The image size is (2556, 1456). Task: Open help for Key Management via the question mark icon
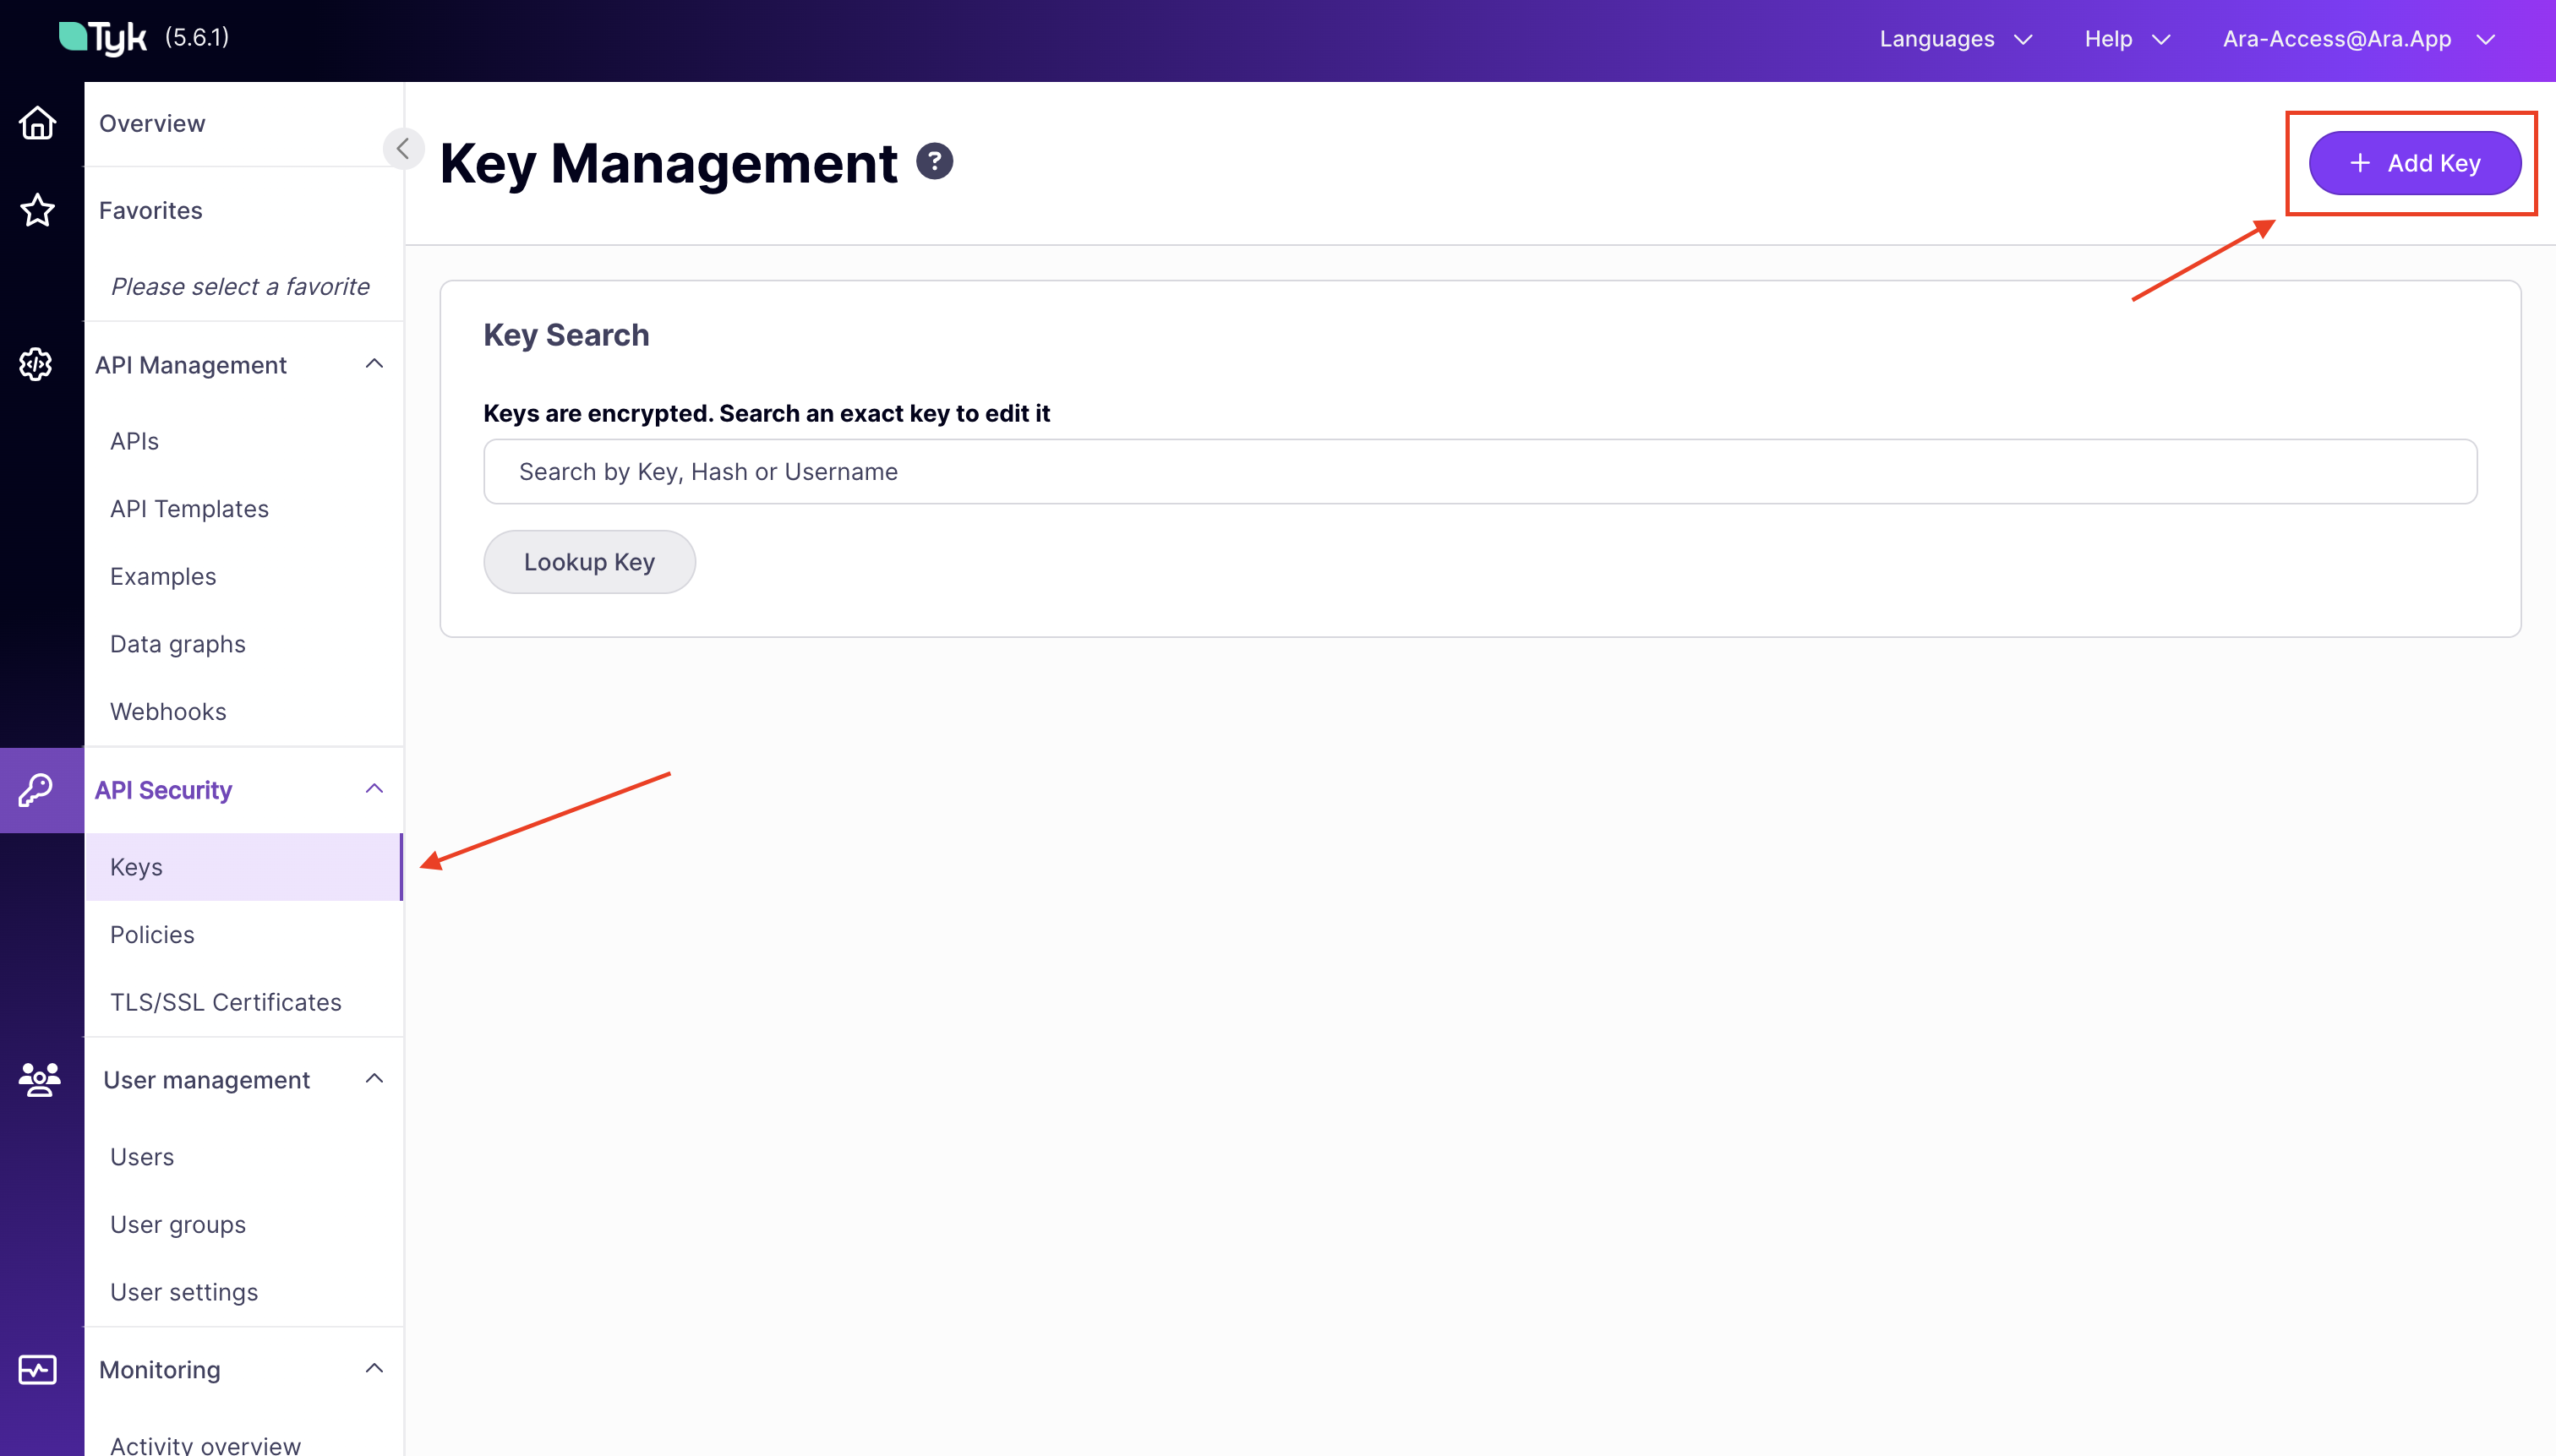point(935,160)
